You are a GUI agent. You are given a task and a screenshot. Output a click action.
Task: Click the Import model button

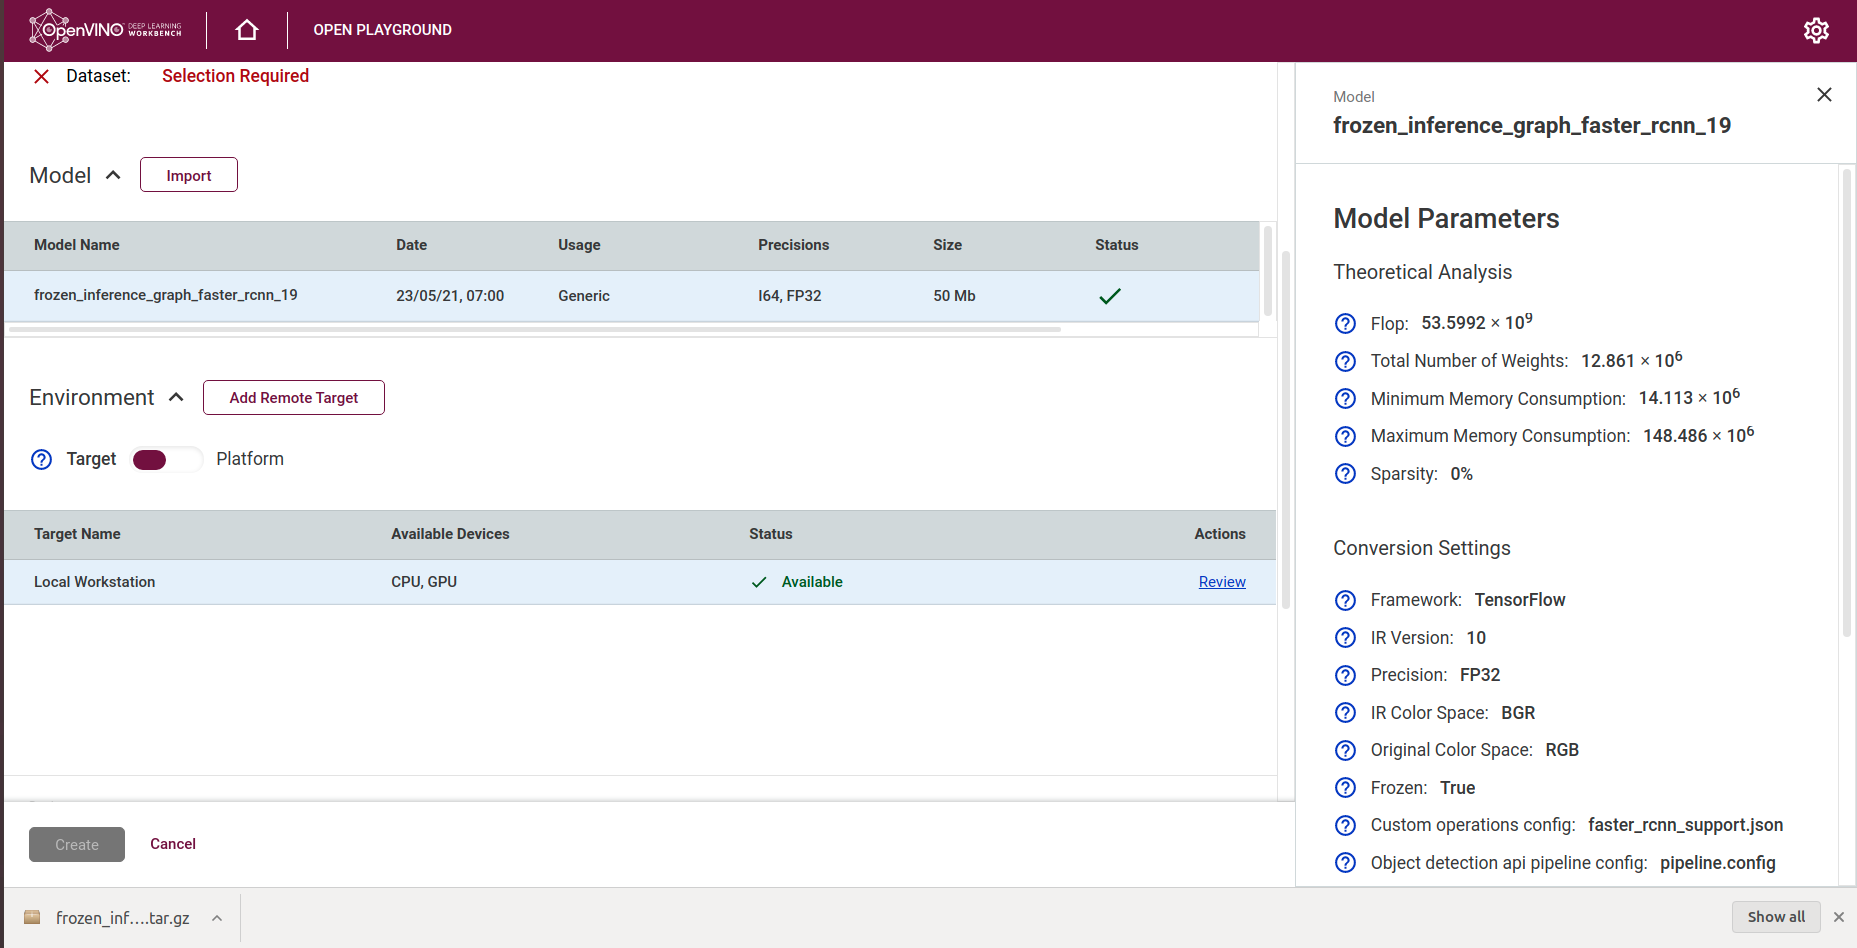point(189,175)
